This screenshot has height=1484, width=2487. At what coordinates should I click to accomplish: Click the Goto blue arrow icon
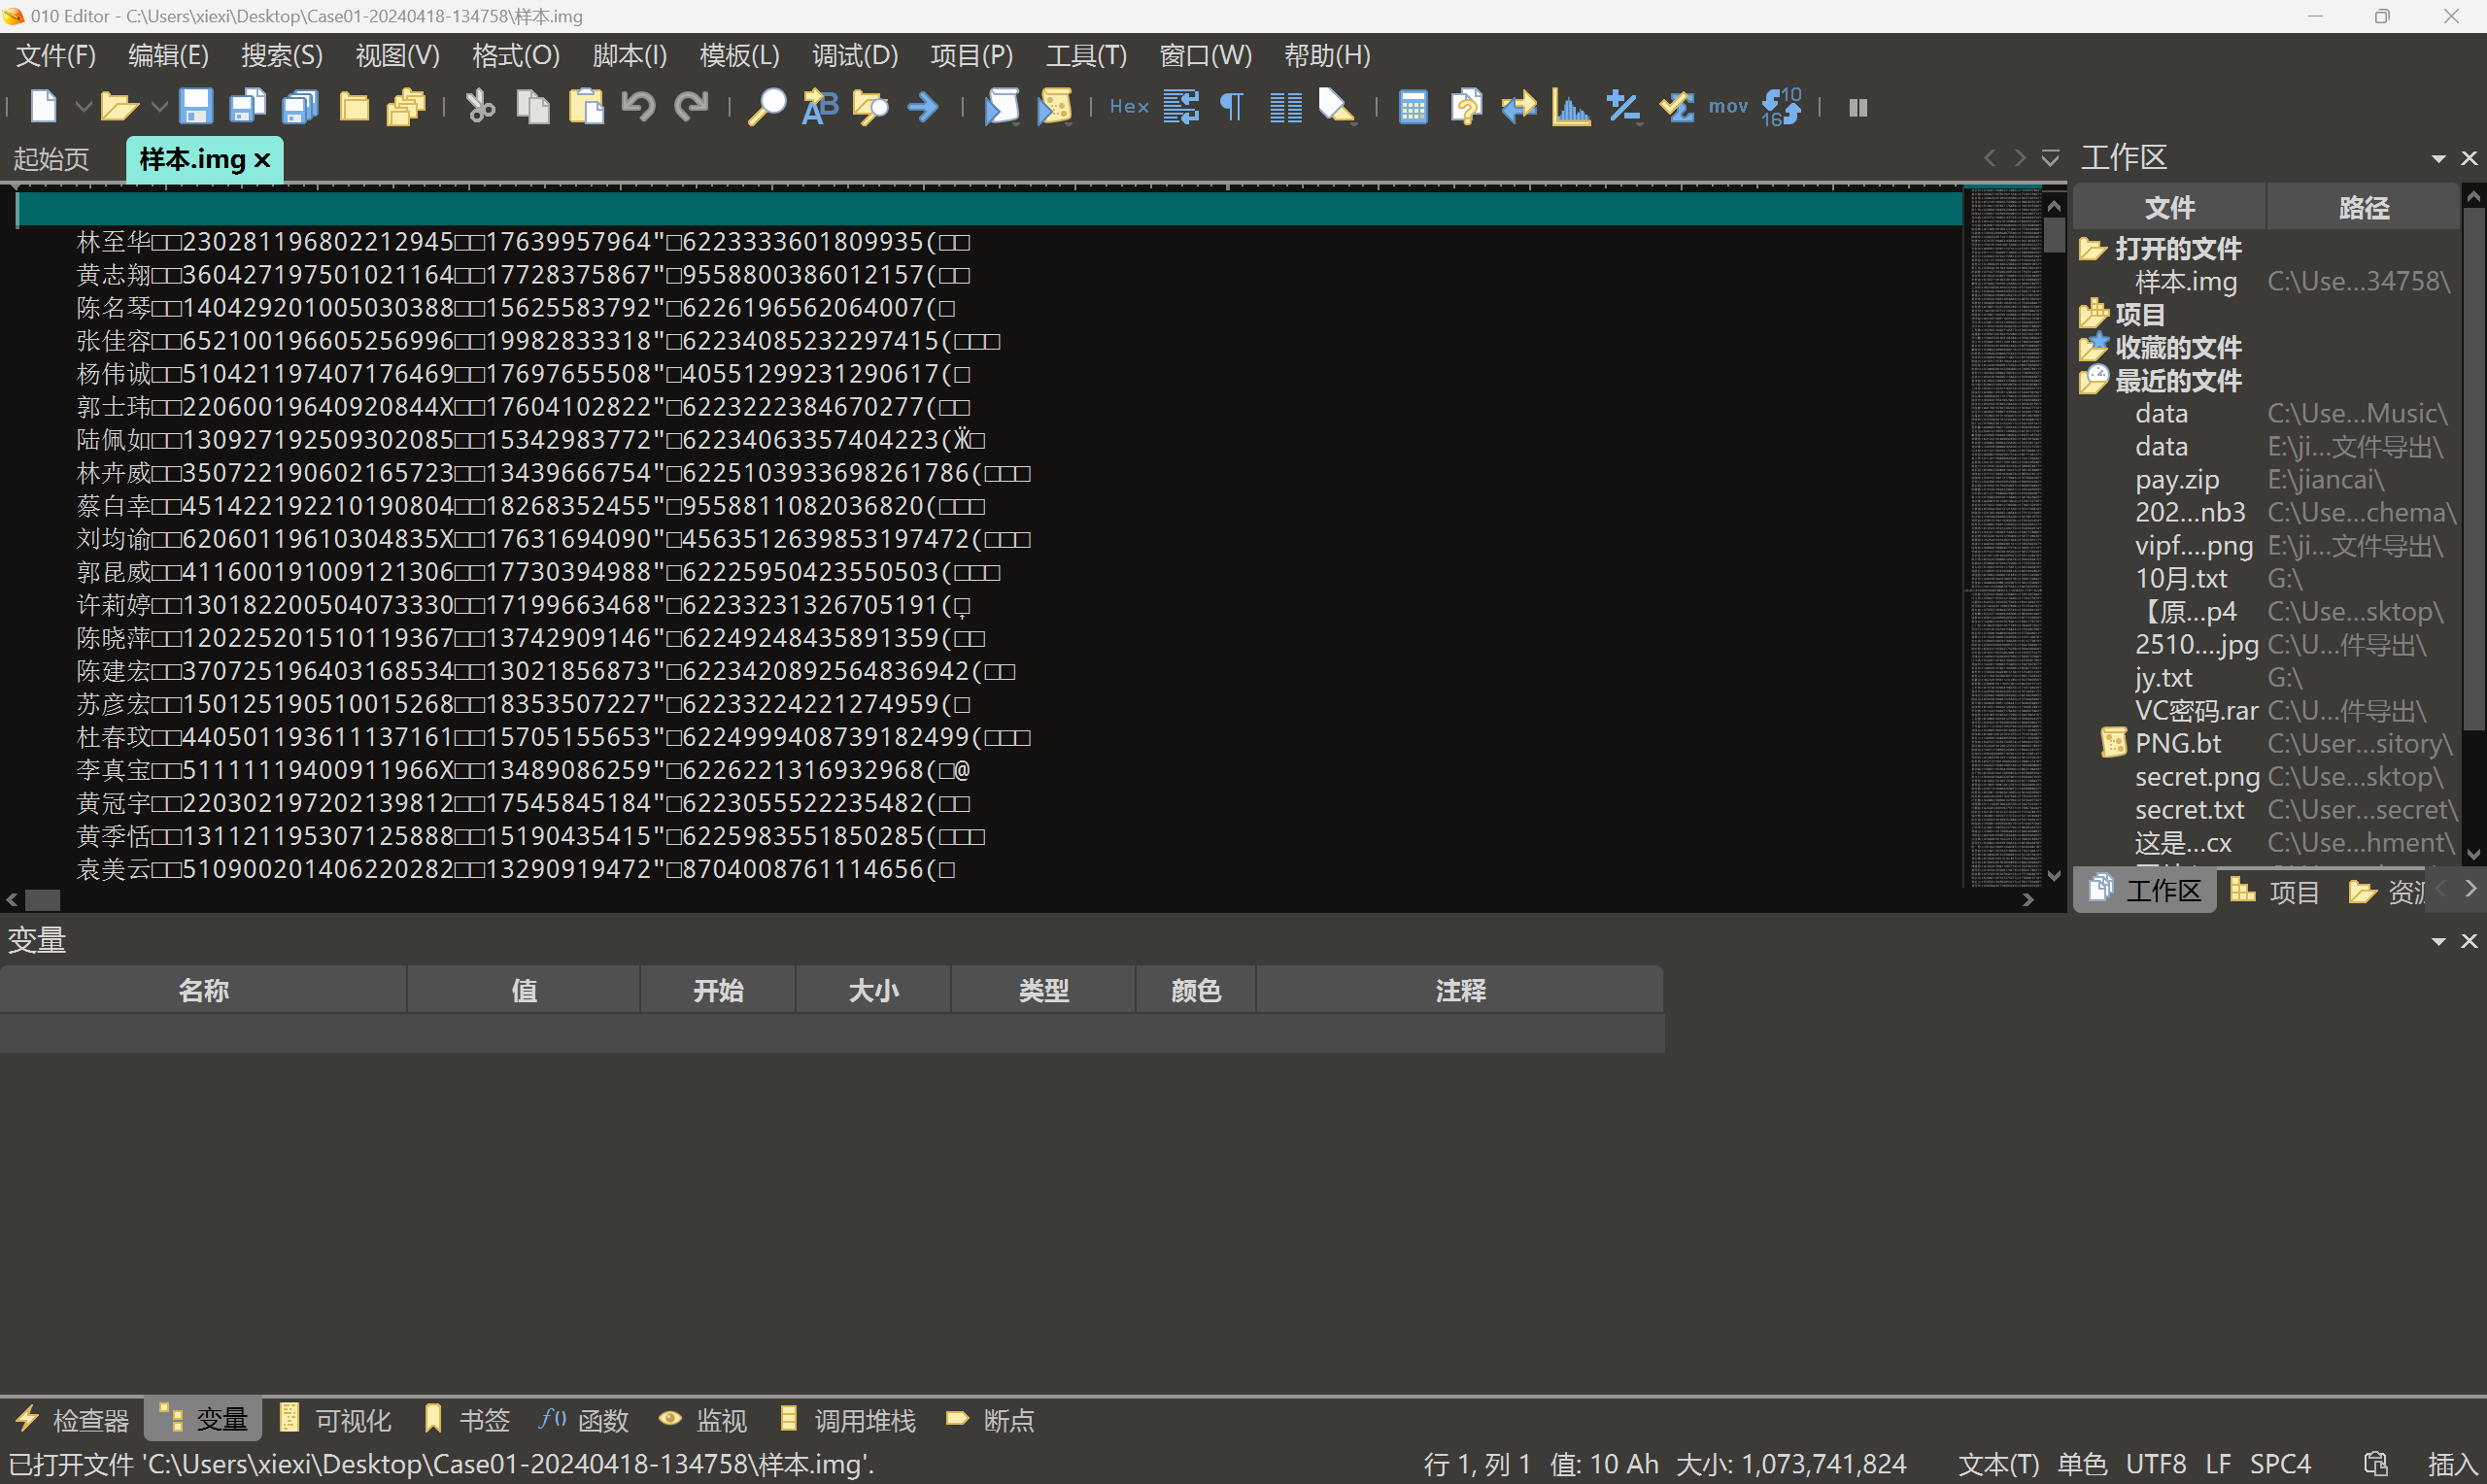[923, 106]
